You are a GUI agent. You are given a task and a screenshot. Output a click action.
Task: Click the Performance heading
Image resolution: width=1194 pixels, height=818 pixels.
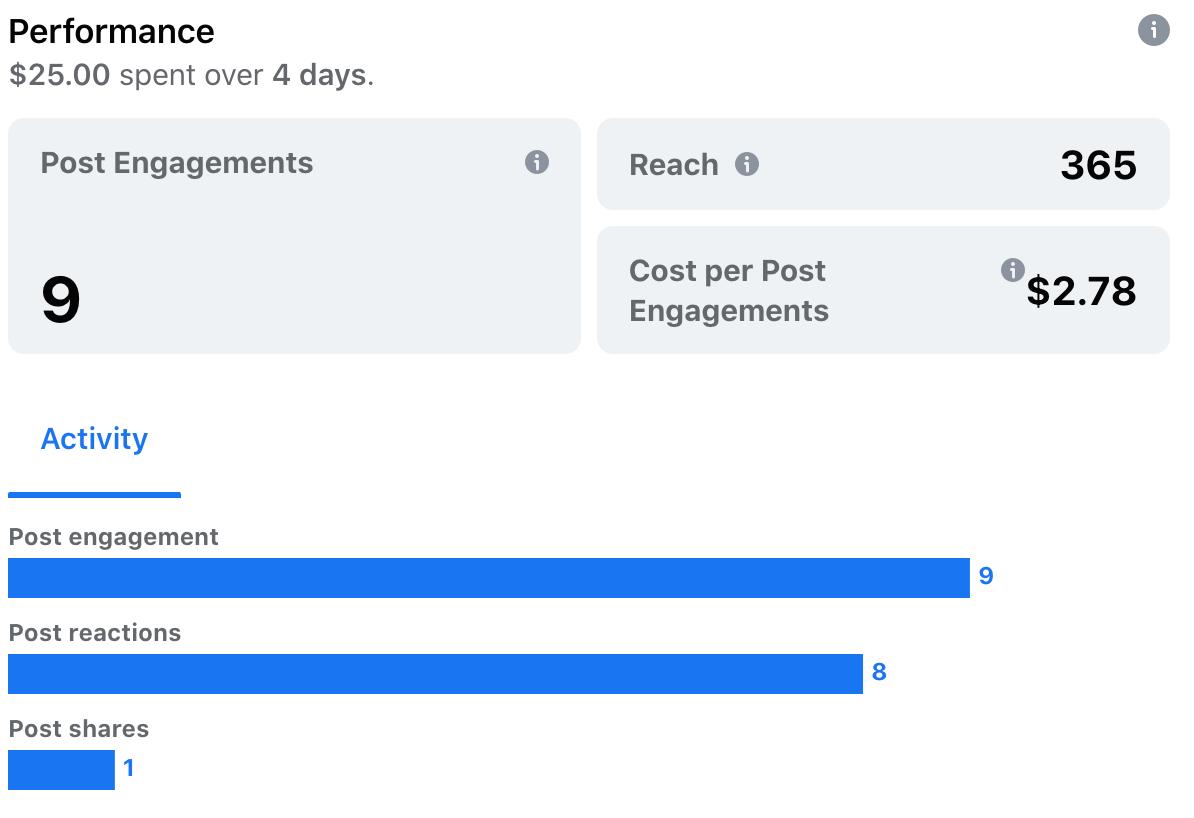(111, 32)
